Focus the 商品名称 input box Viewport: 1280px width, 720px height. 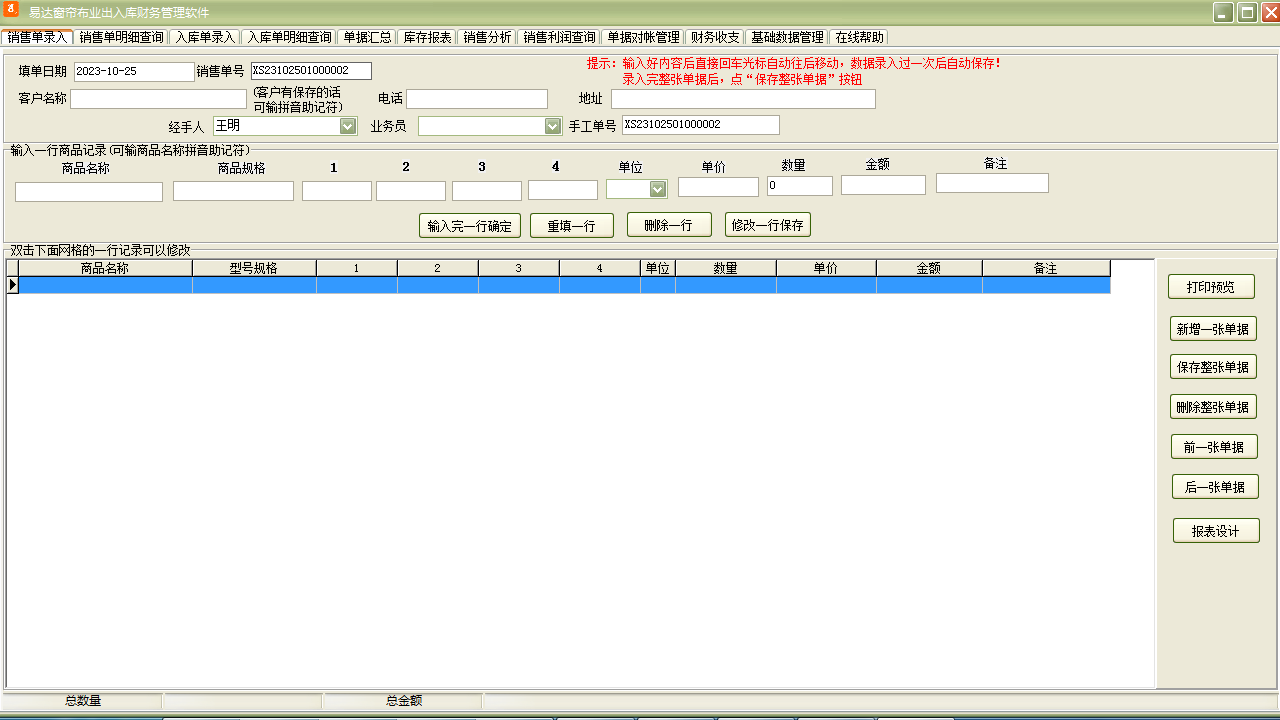[89, 192]
